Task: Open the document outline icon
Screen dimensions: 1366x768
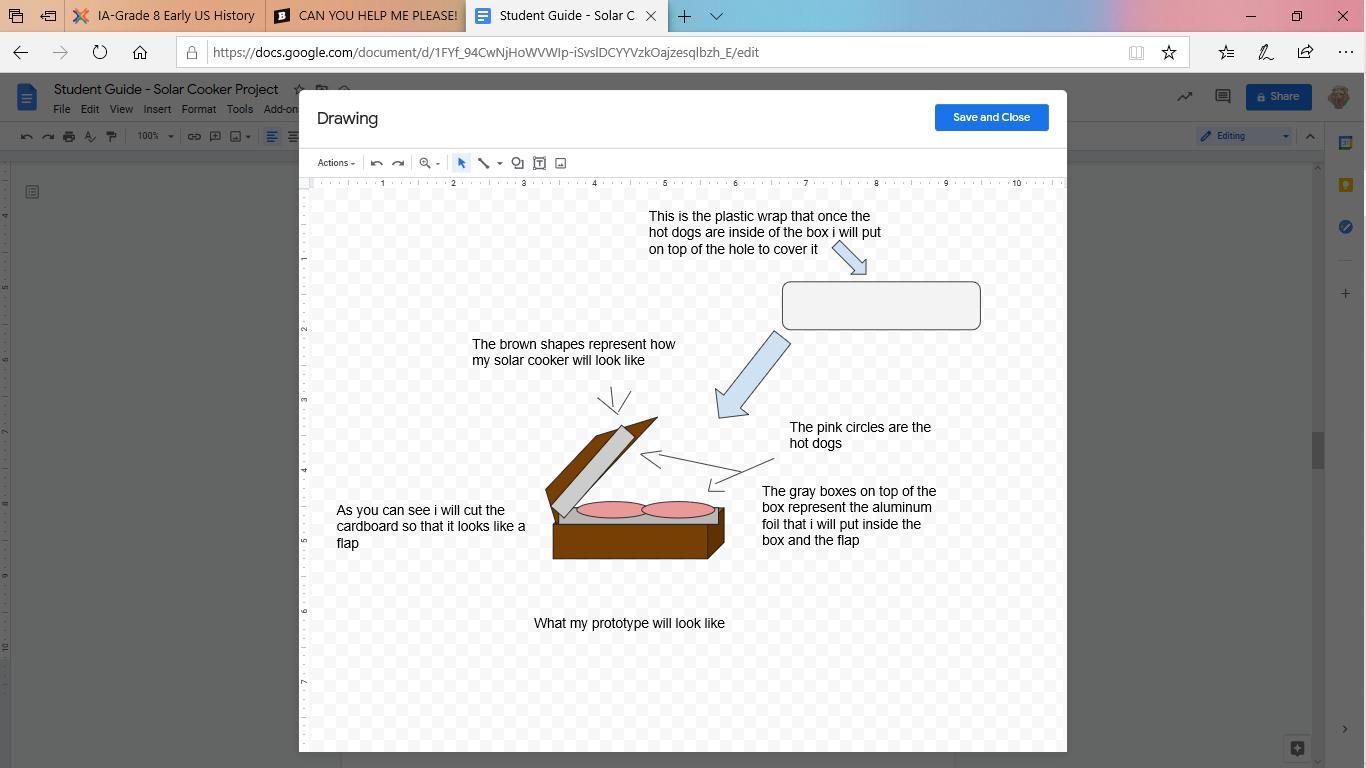Action: (x=32, y=191)
